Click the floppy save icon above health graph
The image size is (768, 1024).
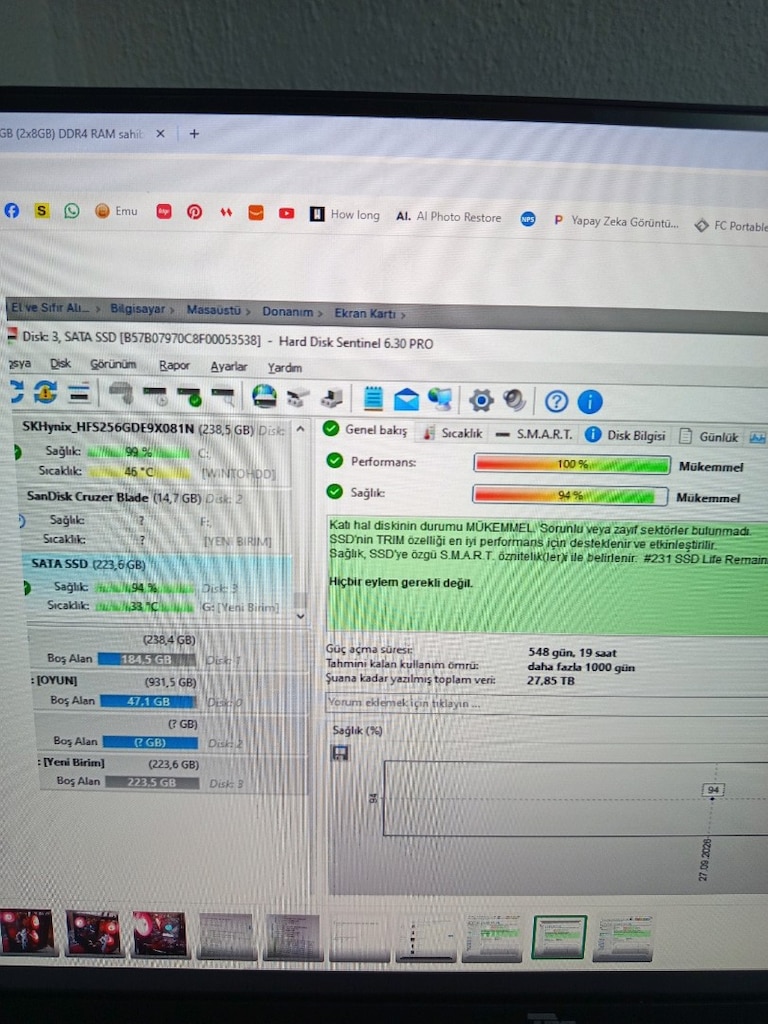[x=340, y=753]
